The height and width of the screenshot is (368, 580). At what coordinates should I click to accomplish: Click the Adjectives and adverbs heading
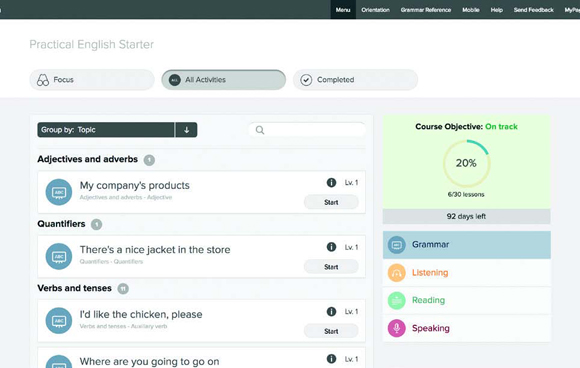[x=88, y=159]
